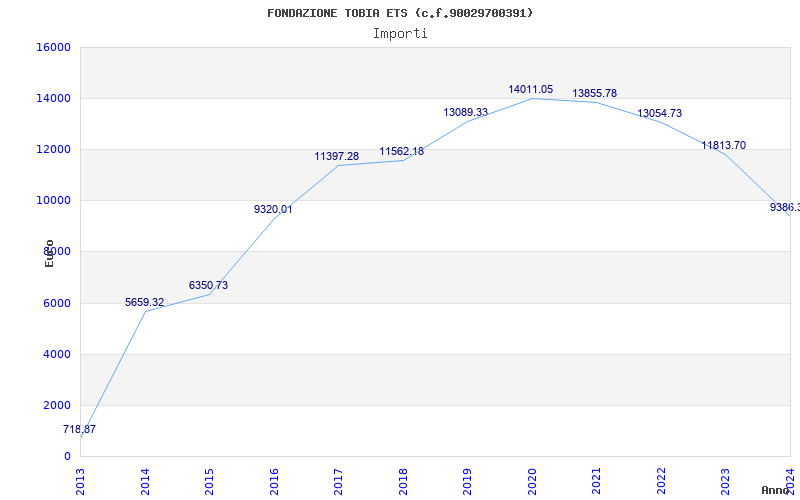Click the data label 5659.32
This screenshot has width=800, height=500.
144,303
